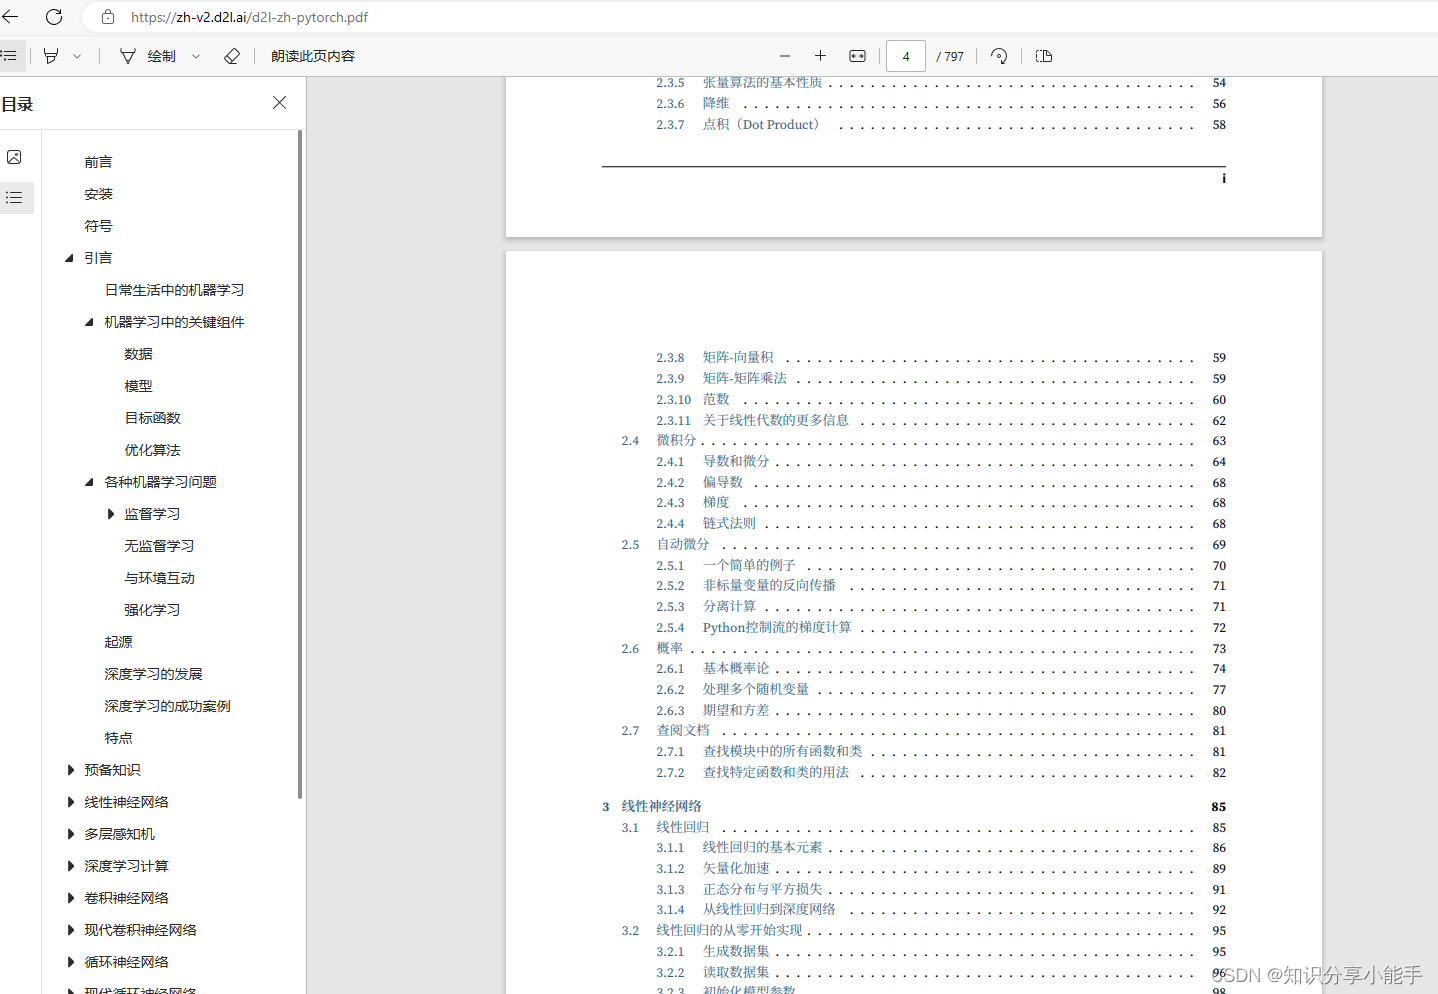Open 起源 outline entry
The width and height of the screenshot is (1438, 994).
pos(118,642)
